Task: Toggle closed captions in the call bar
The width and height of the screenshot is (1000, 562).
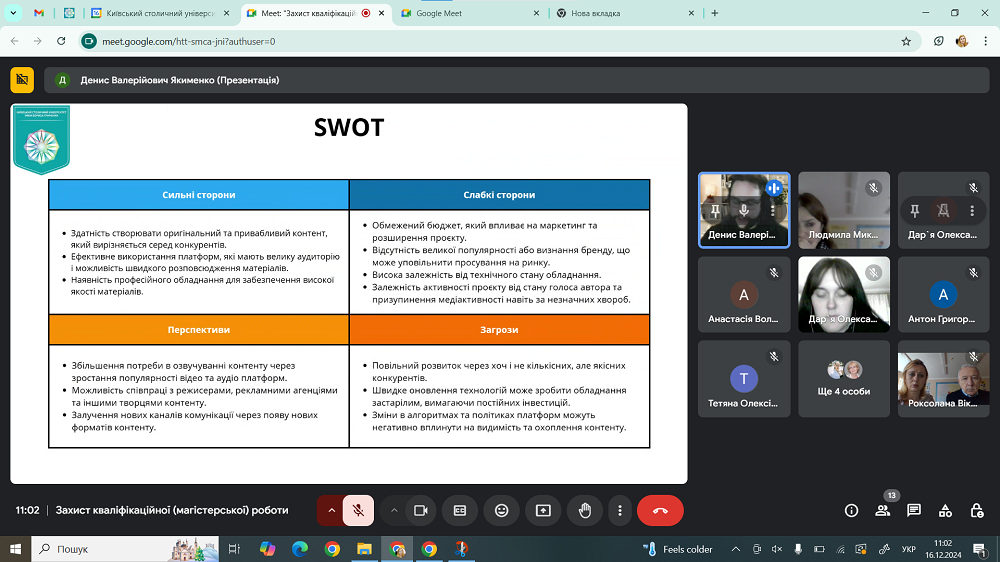Action: (x=460, y=510)
